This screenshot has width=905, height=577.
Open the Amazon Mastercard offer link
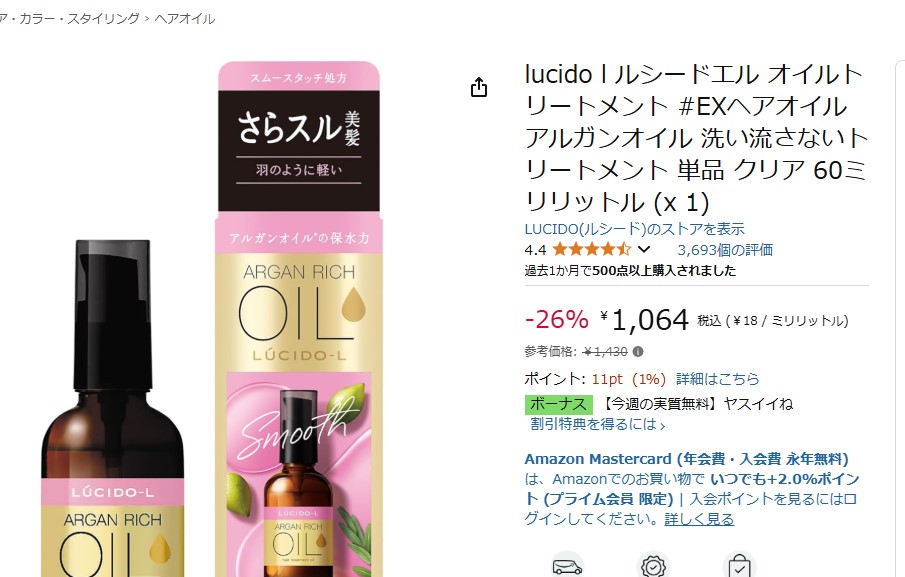[686, 459]
